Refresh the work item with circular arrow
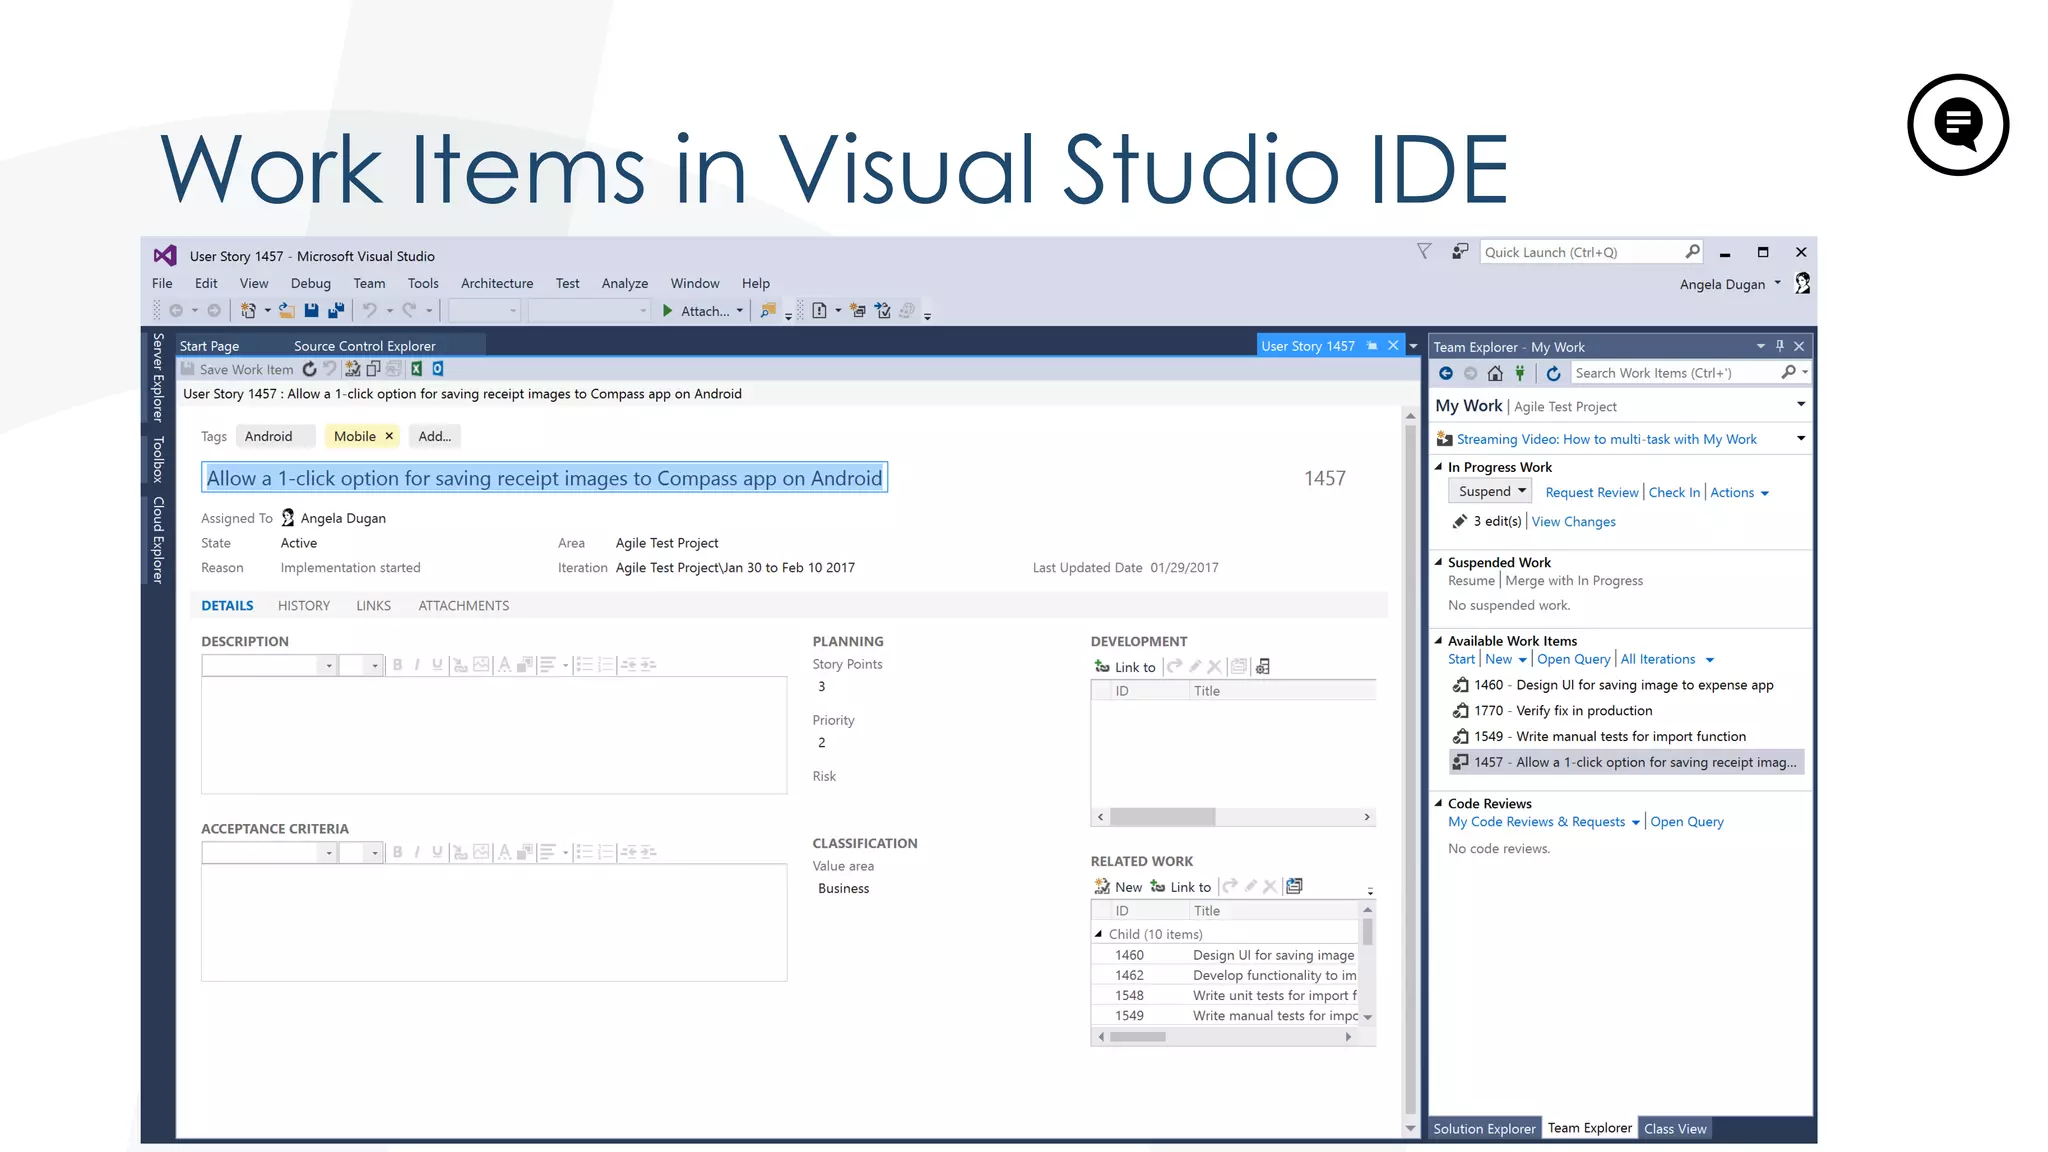The width and height of the screenshot is (2048, 1152). (x=310, y=369)
